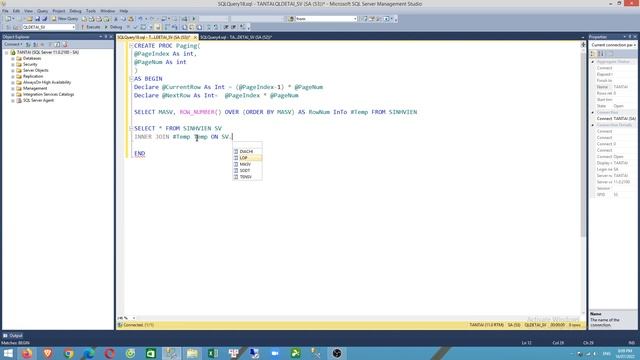Click the Alphabetical sort icon in Properties
Viewport: 640px width, 360px height.
[601, 54]
